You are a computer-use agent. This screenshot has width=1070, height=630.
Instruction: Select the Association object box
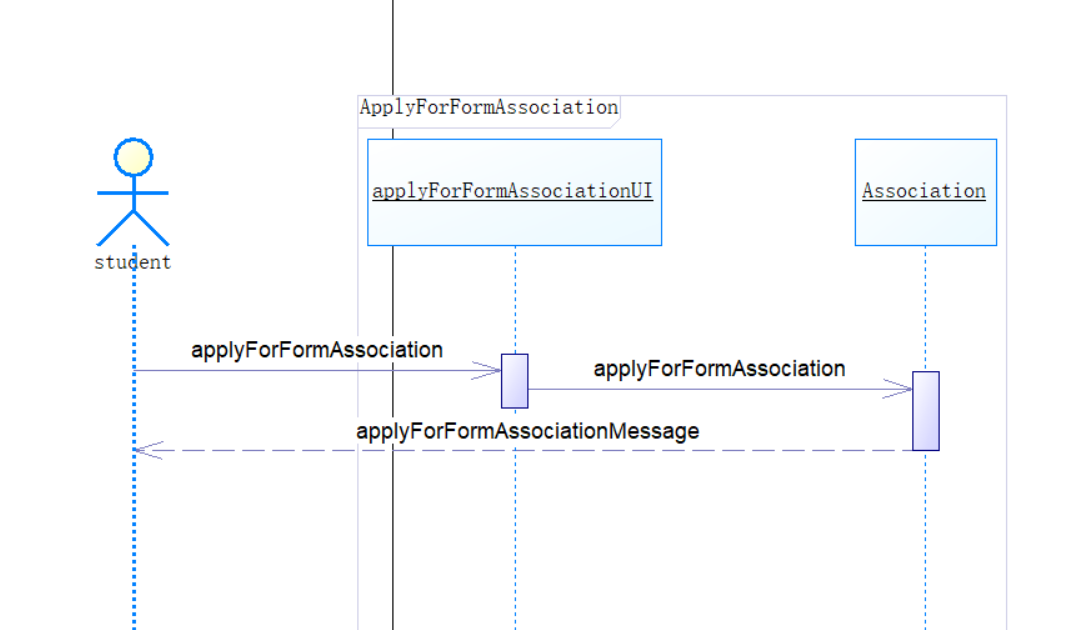pos(925,191)
